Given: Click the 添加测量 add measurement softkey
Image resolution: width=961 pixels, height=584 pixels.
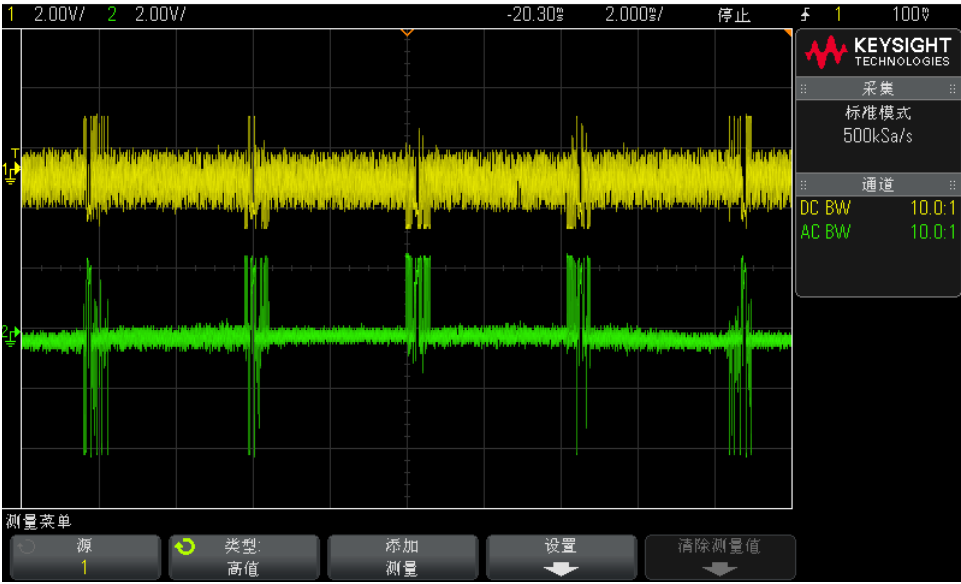Looking at the screenshot, I should tap(403, 557).
